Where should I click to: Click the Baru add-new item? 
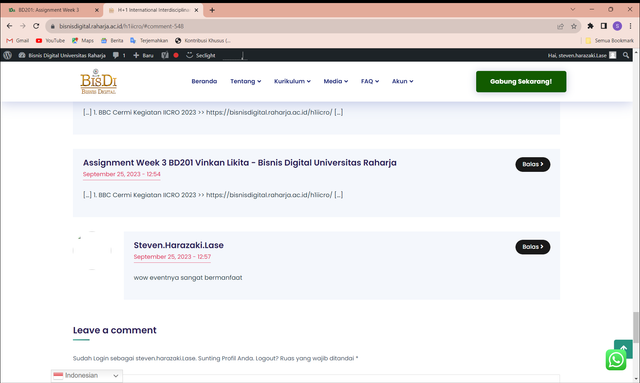coord(143,55)
